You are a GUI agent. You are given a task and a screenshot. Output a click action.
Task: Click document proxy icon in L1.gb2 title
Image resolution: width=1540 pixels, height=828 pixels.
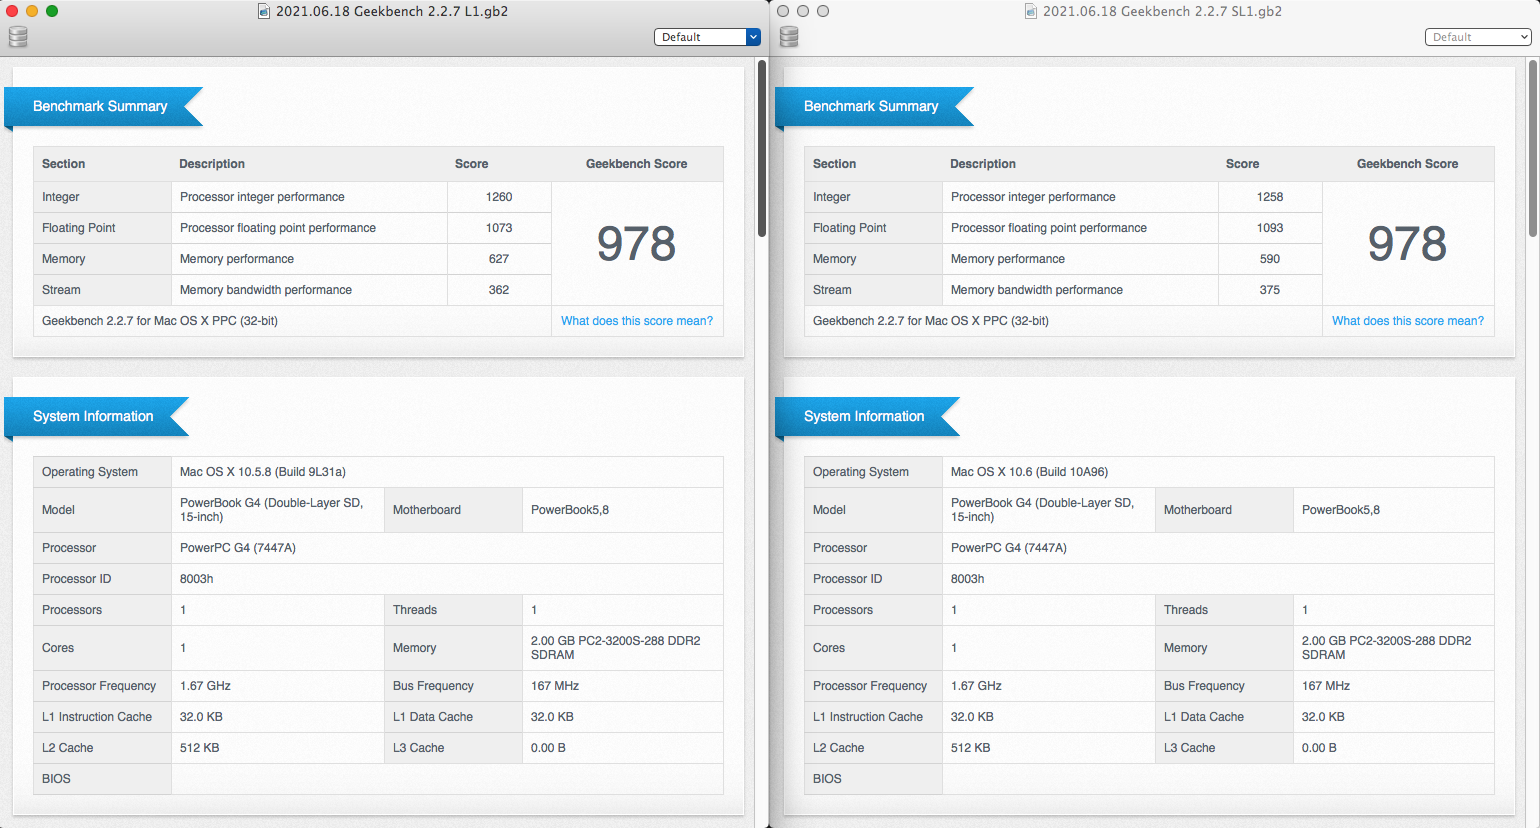(264, 12)
